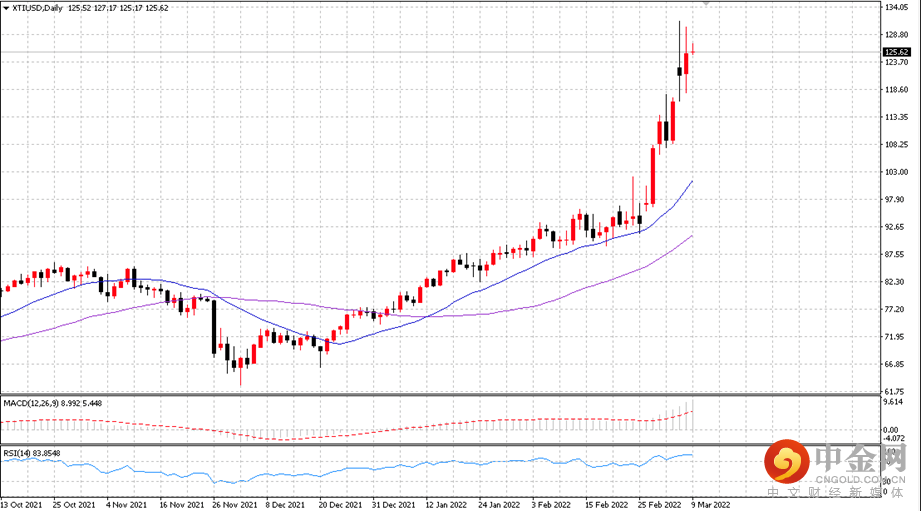Click the 15 Feb 2022 date label
This screenshot has width=921, height=511.
607,505
